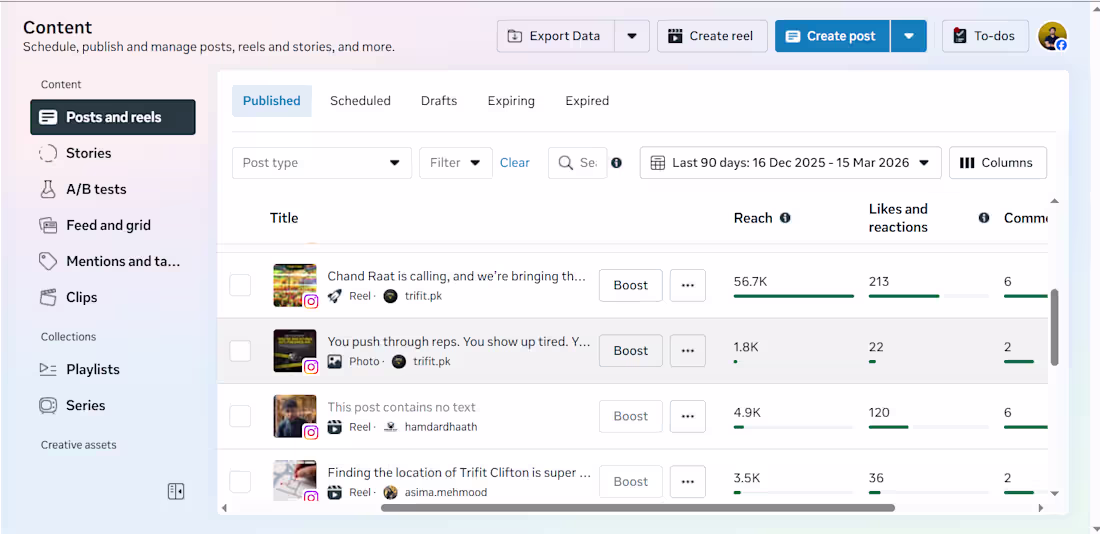
Task: Click Create reel button
Action: [712, 36]
